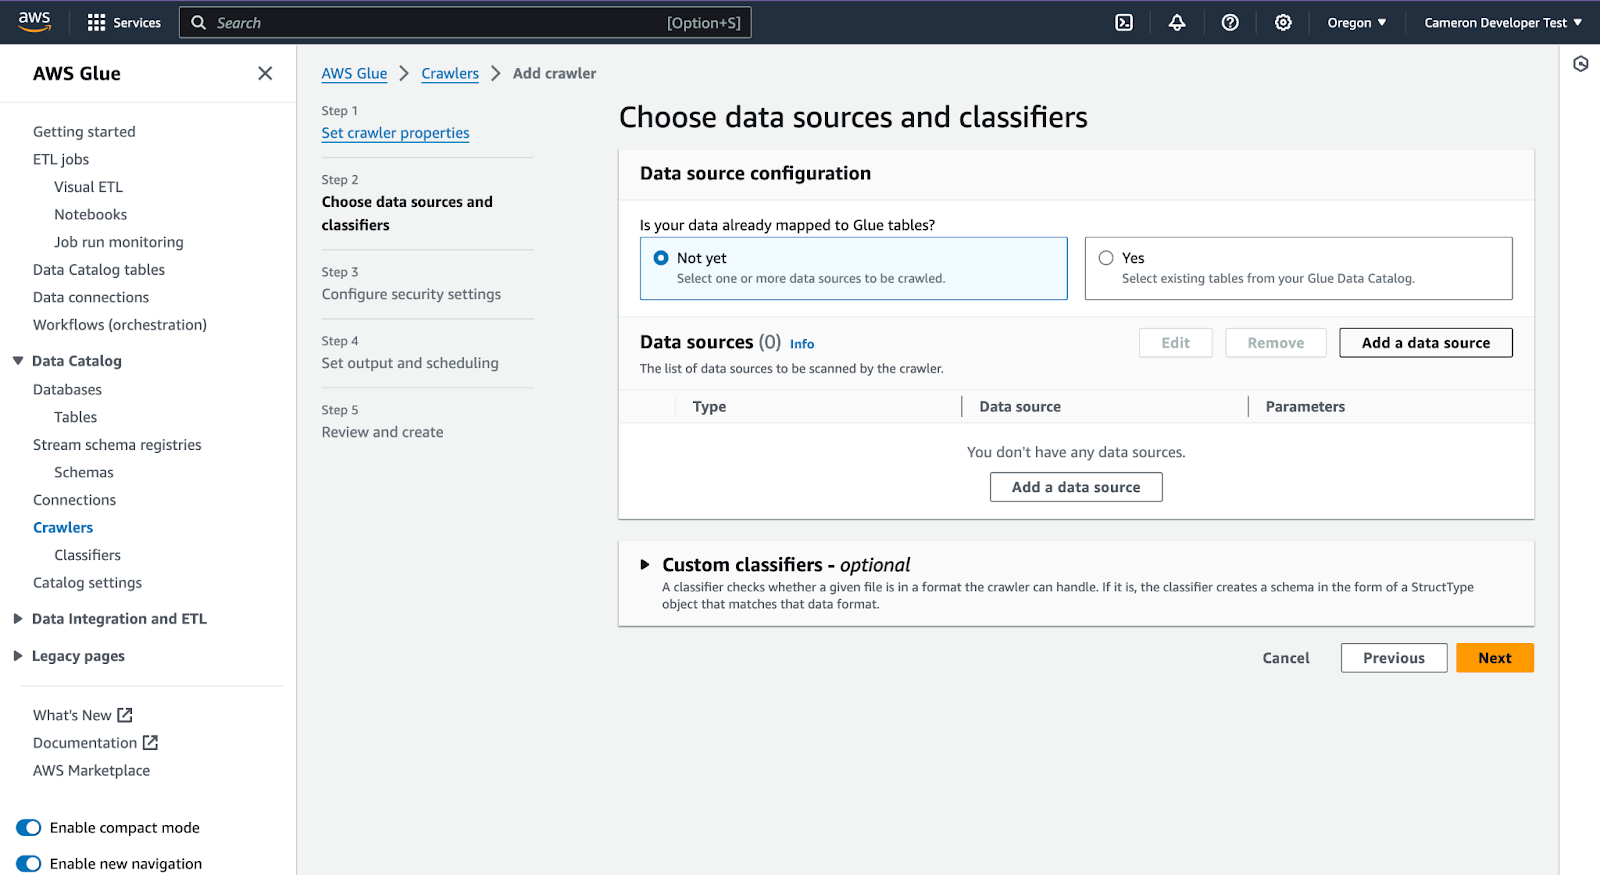Viewport: 1600px width, 875px height.
Task: Go to Visual ETL
Action: pos(88,187)
